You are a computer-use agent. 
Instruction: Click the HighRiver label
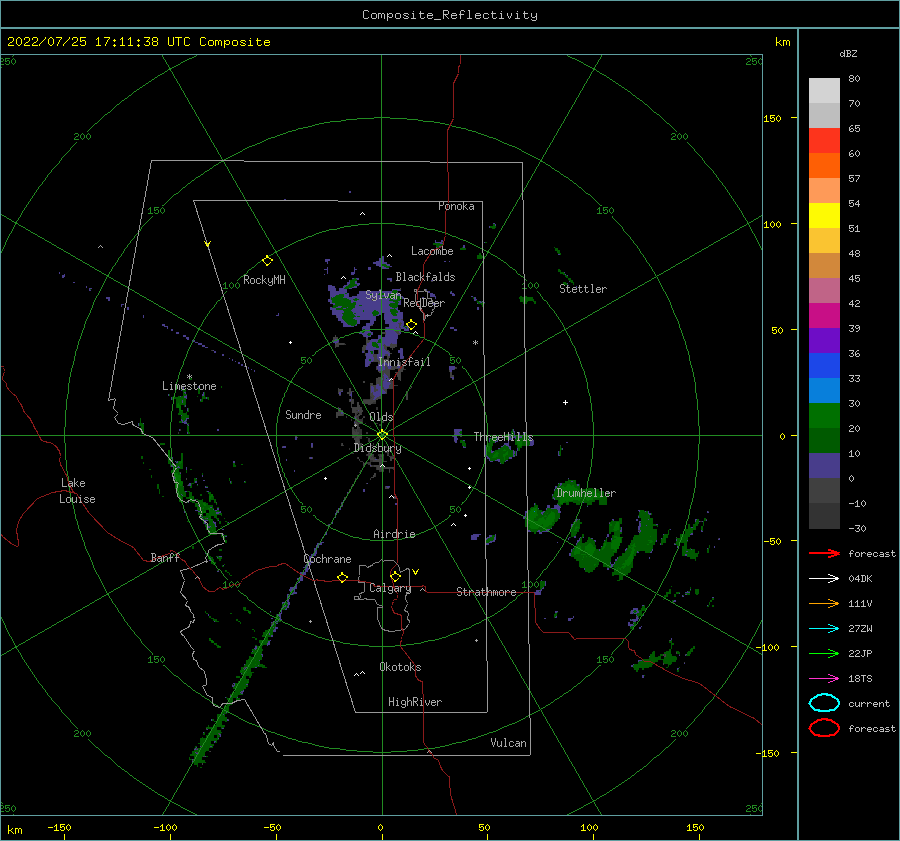point(415,702)
